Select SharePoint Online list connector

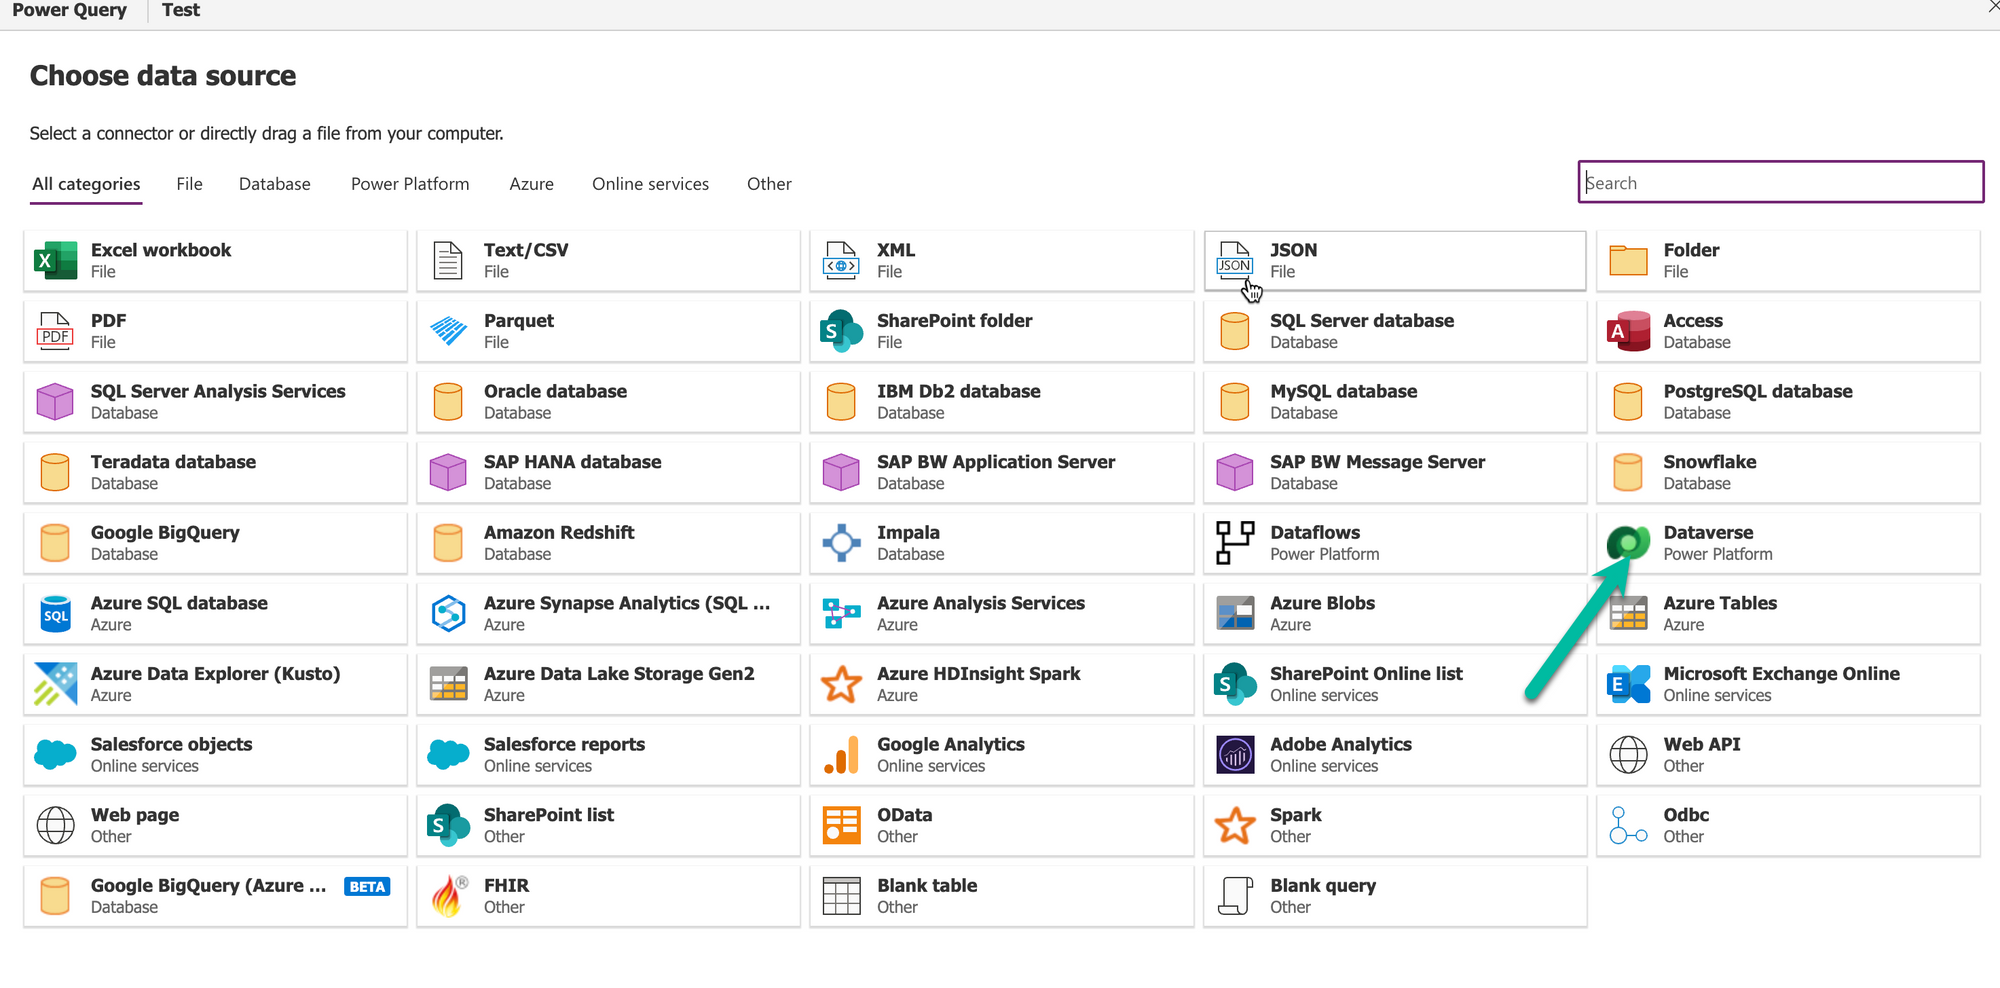tap(1394, 684)
